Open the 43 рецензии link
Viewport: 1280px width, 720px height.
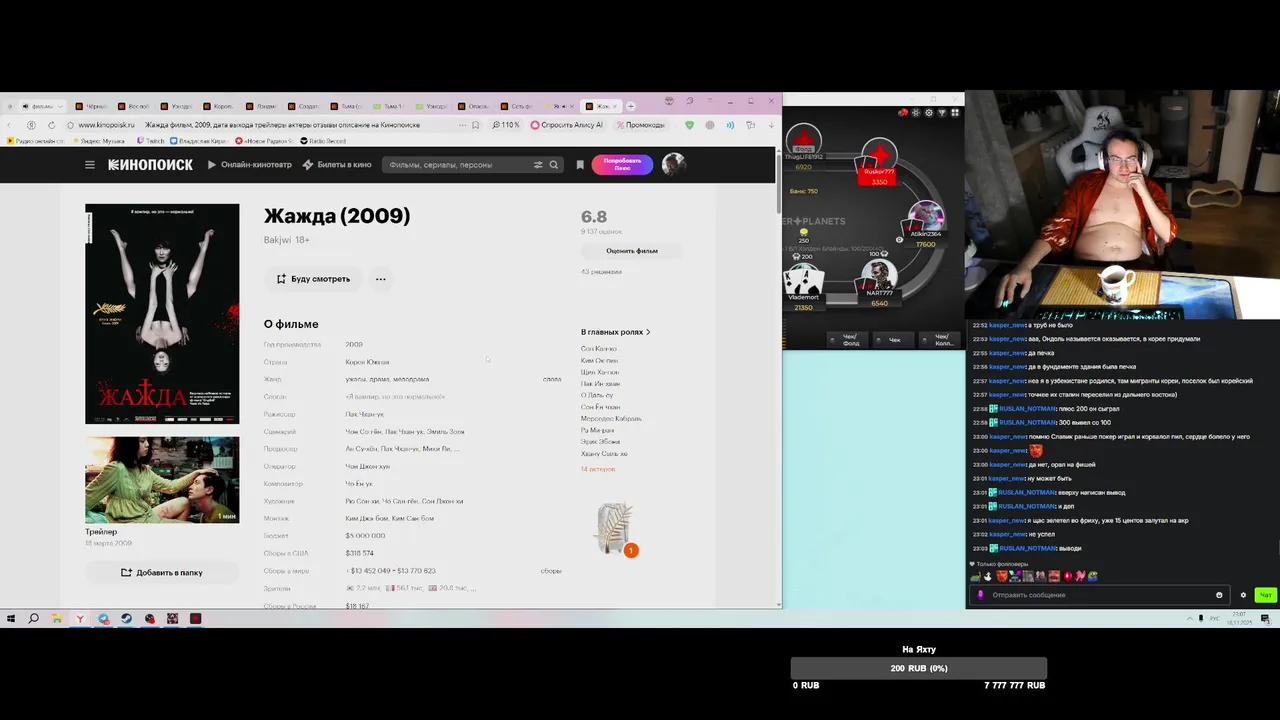point(601,272)
